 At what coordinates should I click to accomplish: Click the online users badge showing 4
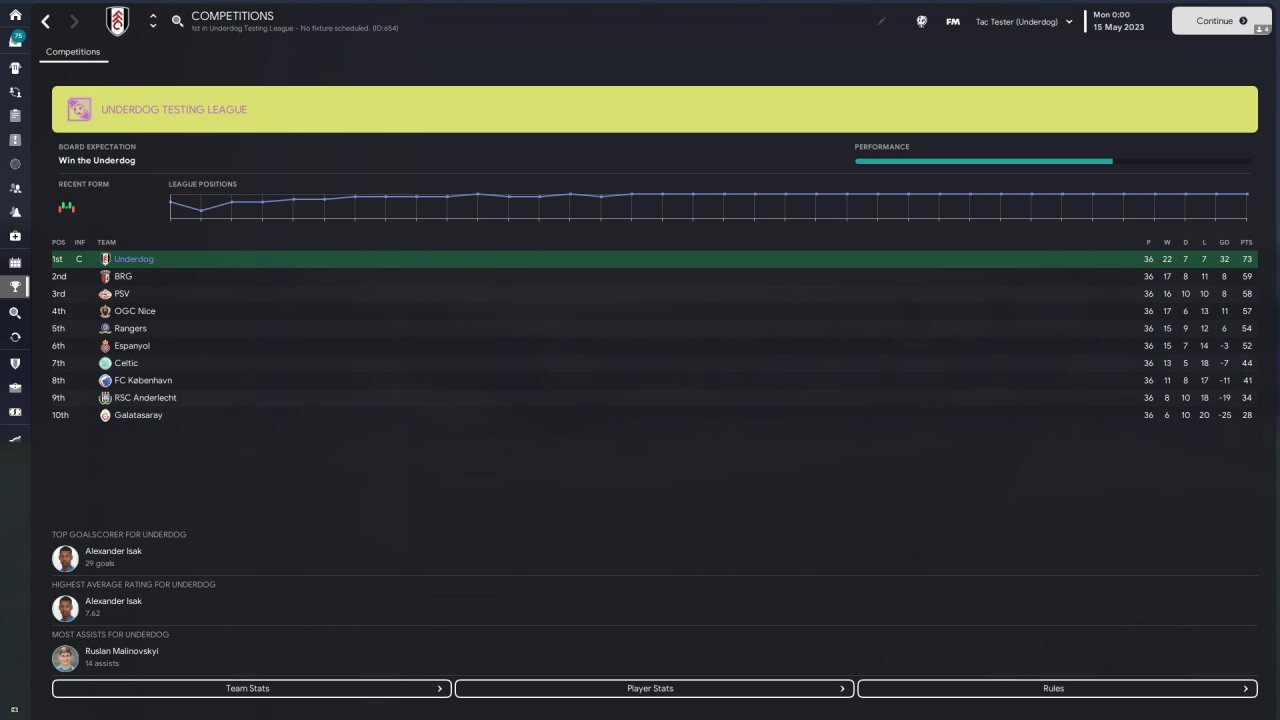[1262, 30]
